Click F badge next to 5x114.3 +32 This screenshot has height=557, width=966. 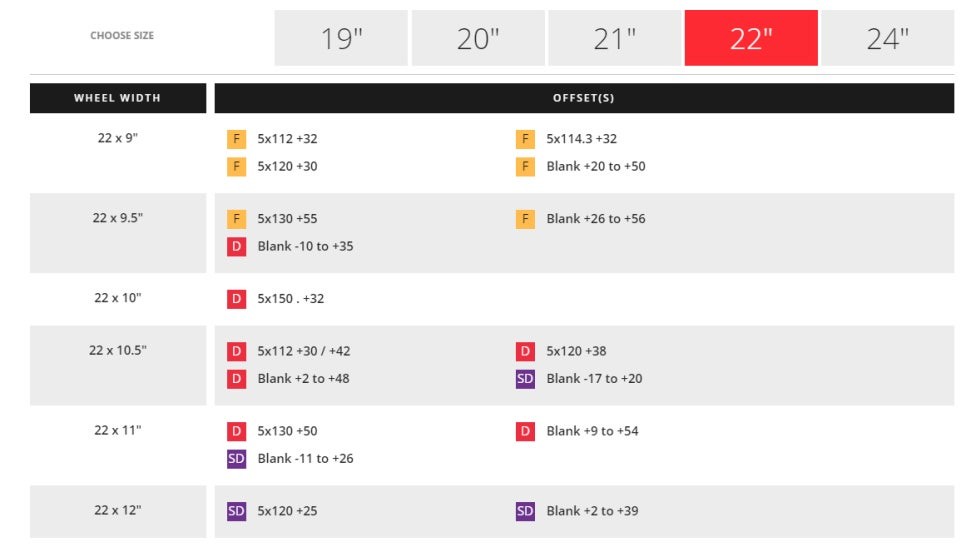(x=525, y=139)
